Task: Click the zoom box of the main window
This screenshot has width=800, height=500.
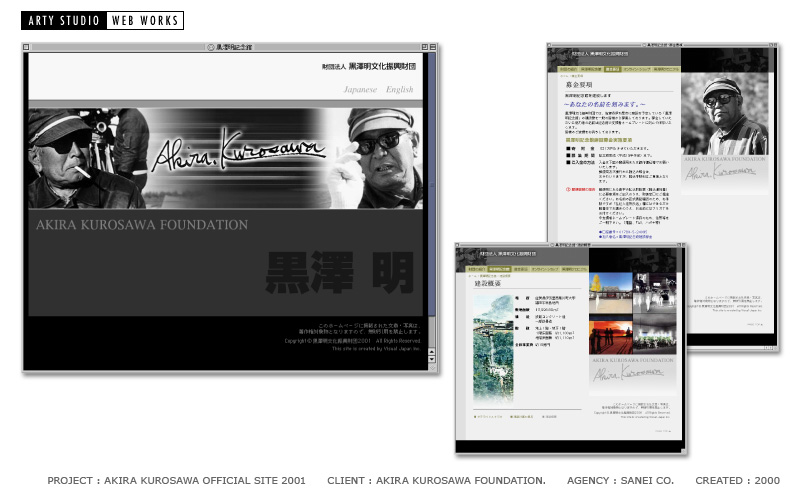Action: click(x=424, y=47)
